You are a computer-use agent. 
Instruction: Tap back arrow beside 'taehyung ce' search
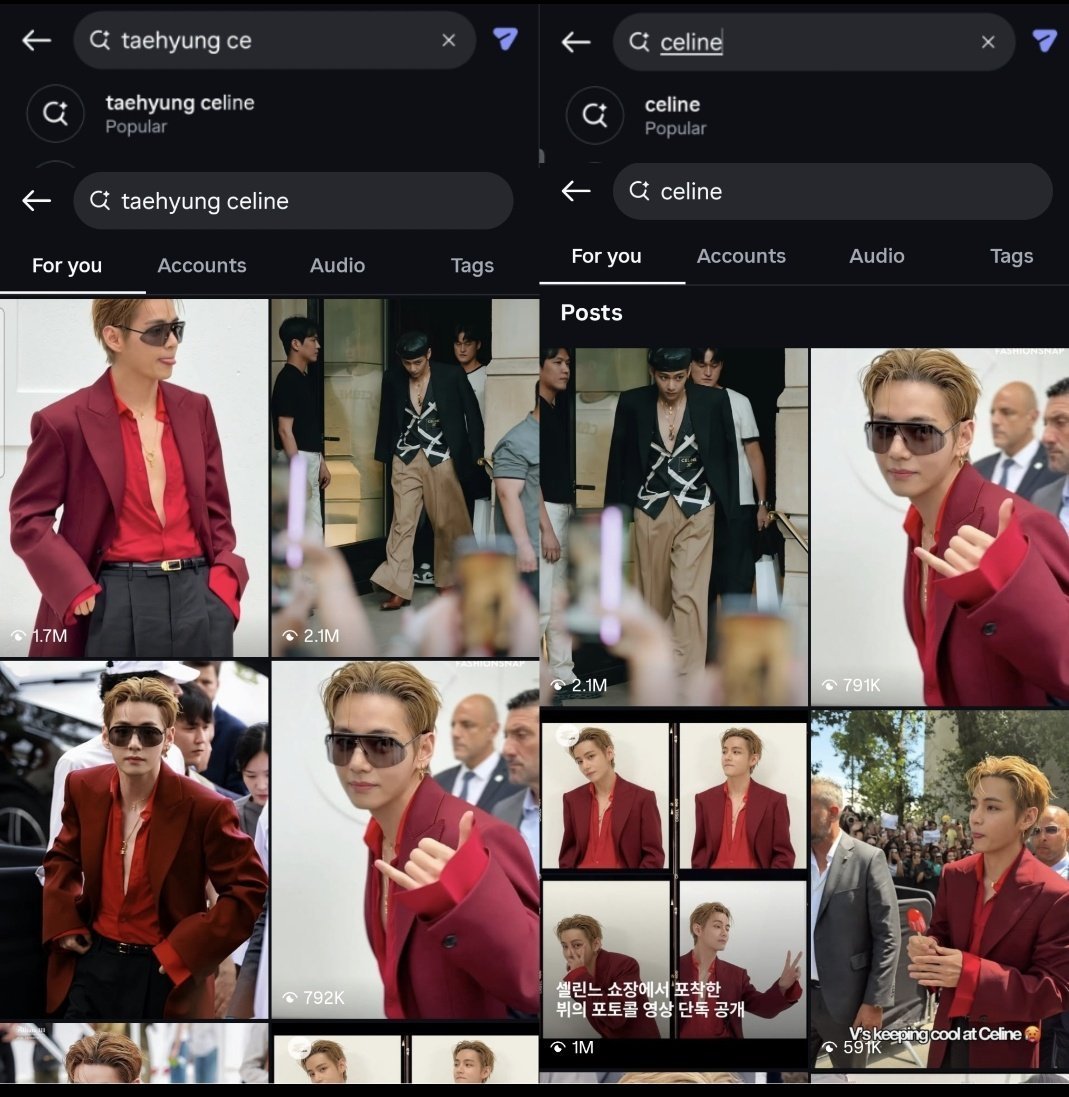(36, 41)
